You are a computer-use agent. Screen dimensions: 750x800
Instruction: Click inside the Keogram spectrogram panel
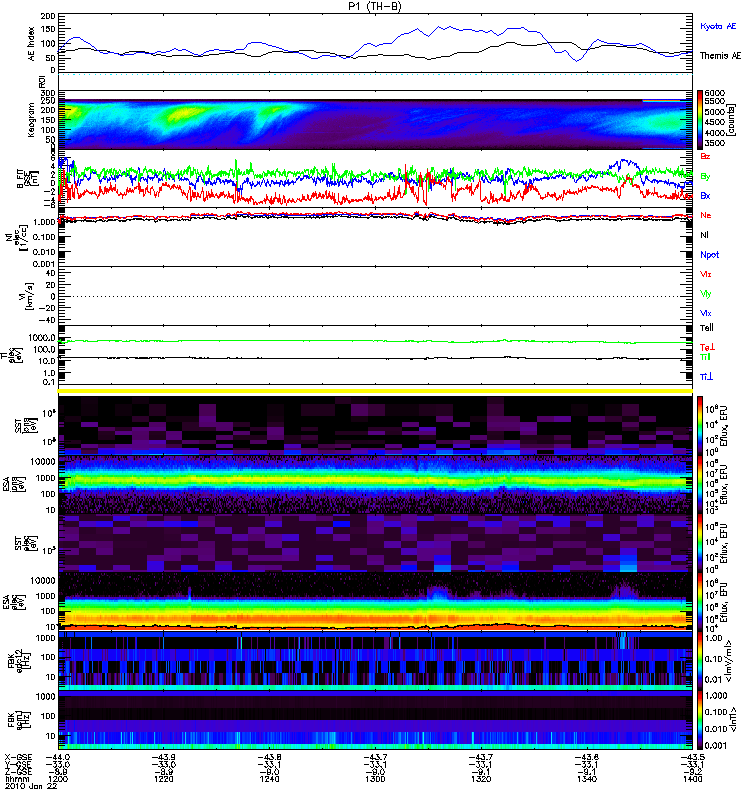[x=376, y=122]
